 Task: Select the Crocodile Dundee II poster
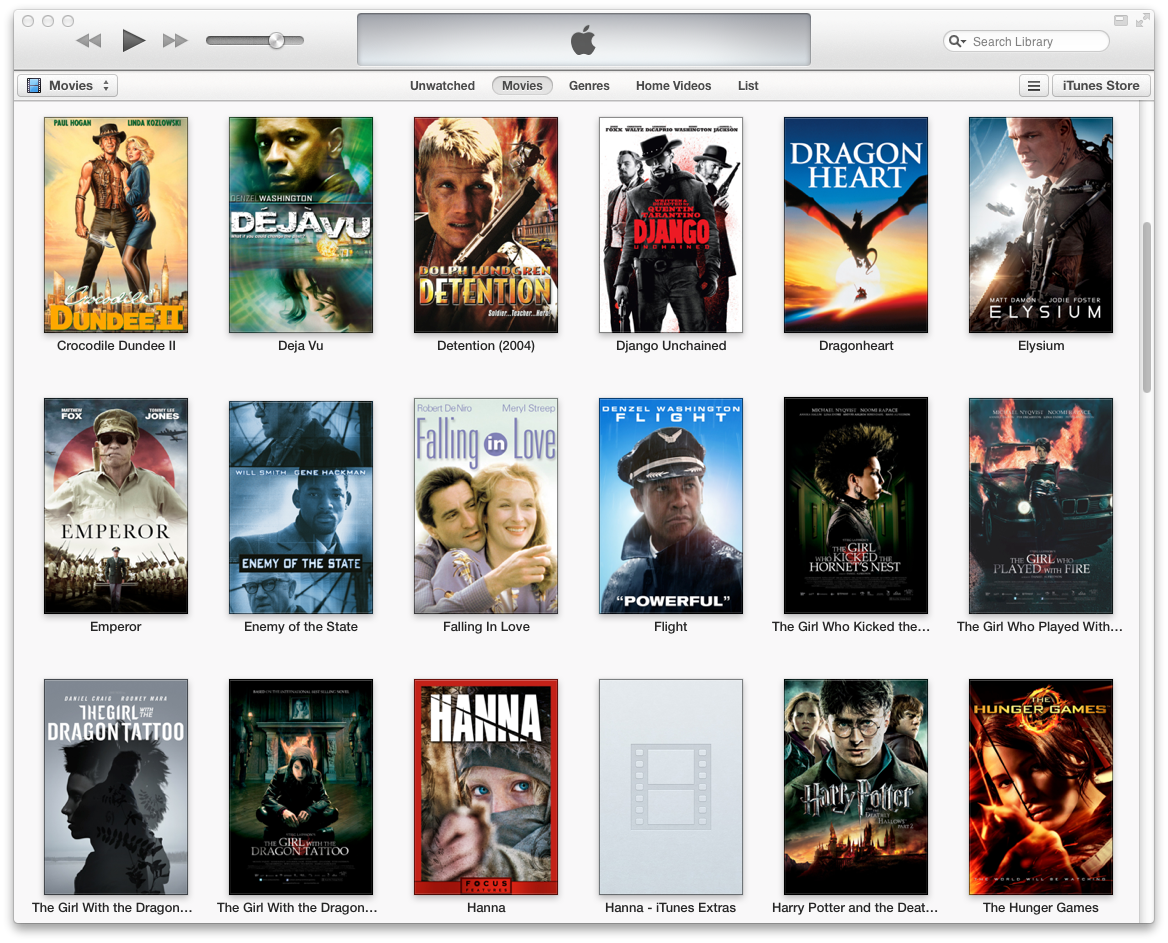coord(116,225)
